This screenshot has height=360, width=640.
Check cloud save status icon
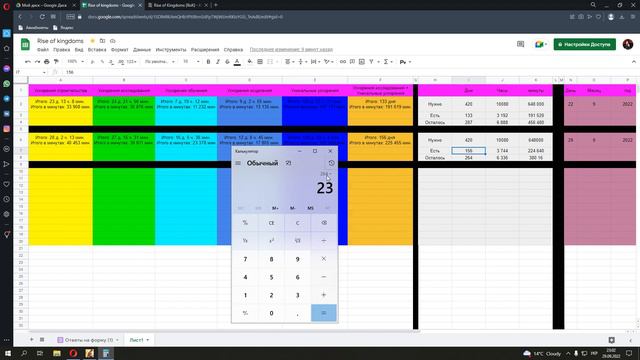point(113,41)
